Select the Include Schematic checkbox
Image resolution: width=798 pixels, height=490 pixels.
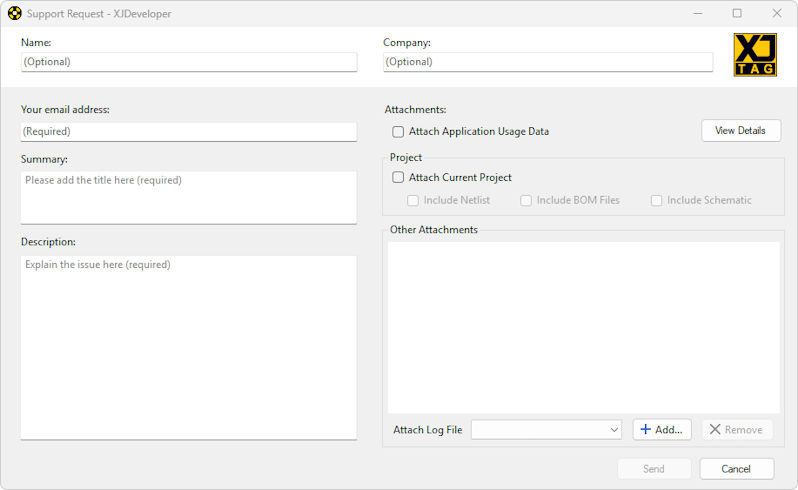[657, 200]
